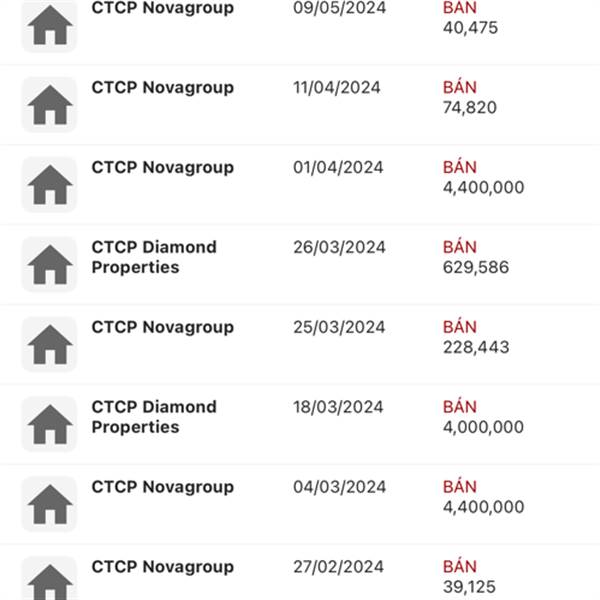Open CTCP Diamond Properties dated 18/03/2024
Viewport: 600px width, 600px height.
[154, 417]
